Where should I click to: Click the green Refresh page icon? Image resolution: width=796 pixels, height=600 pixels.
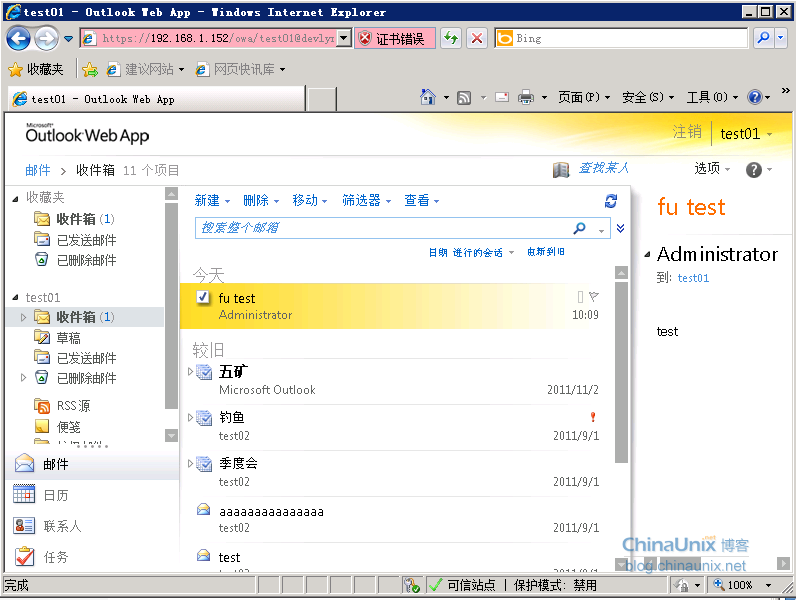pyautogui.click(x=451, y=39)
